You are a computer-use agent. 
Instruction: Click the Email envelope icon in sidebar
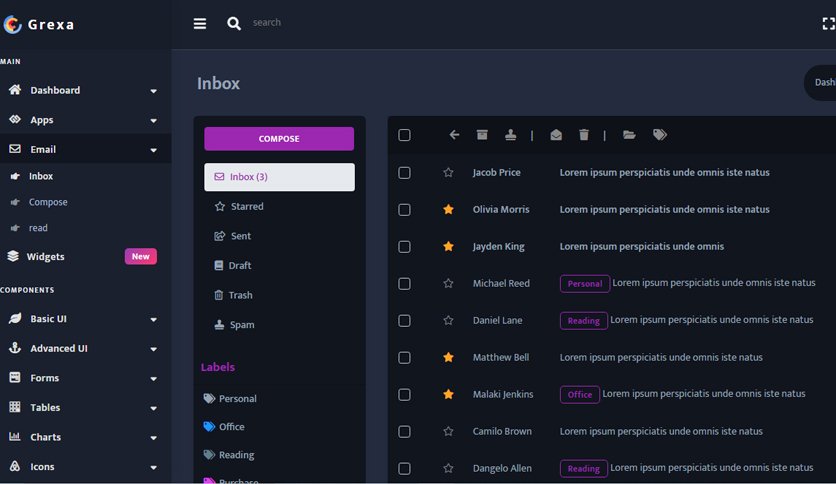click(x=15, y=149)
